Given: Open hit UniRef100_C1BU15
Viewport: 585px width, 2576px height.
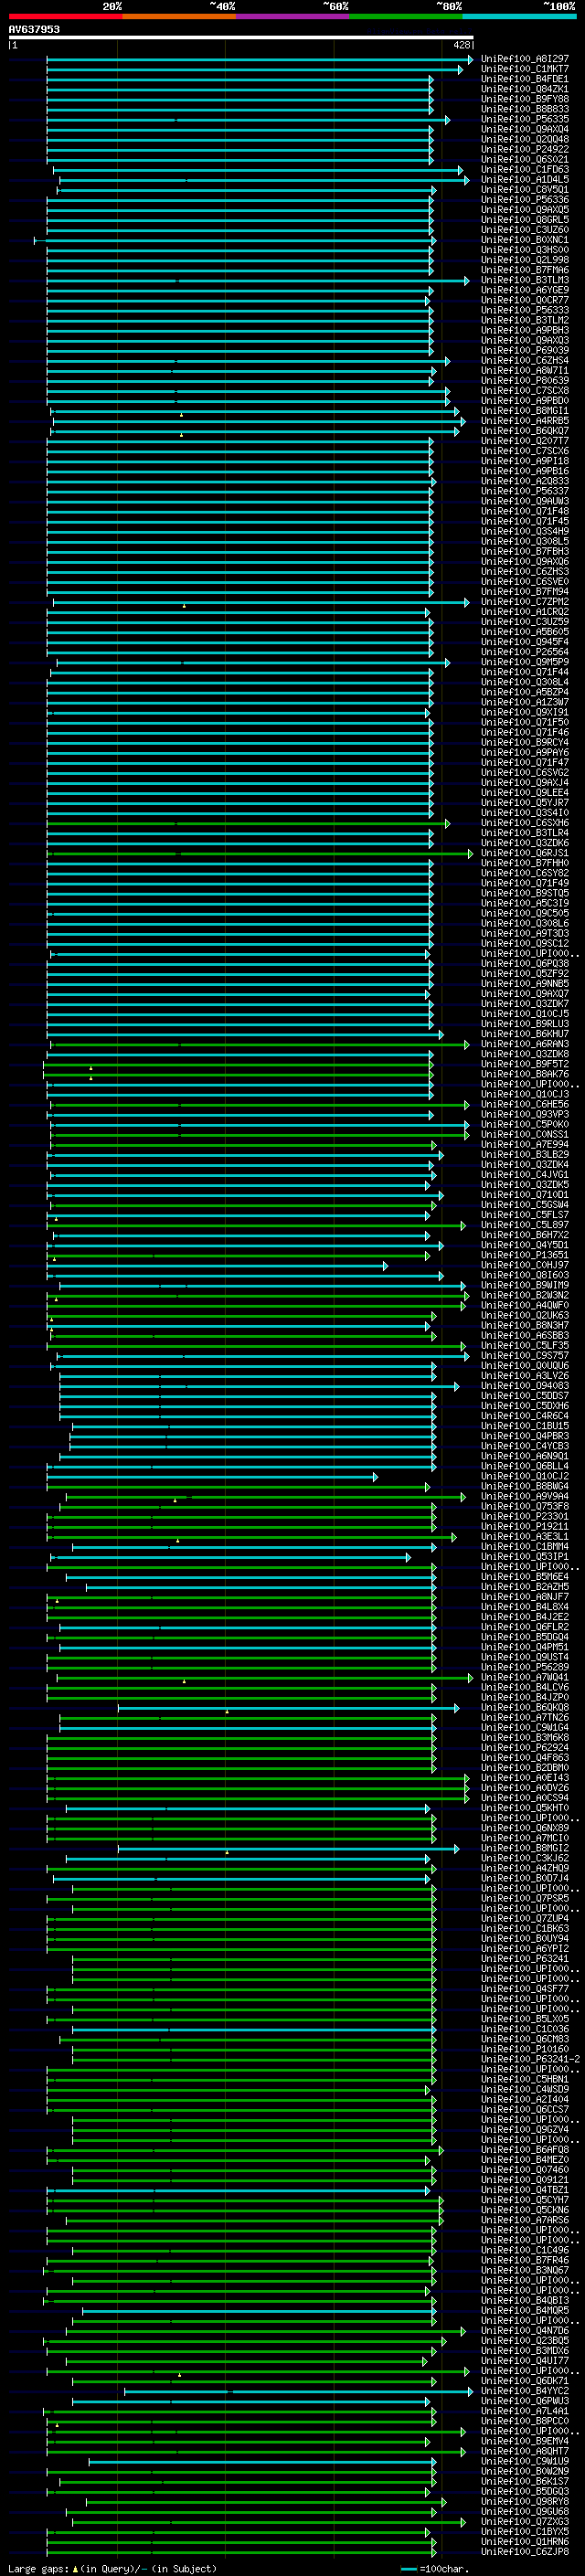Looking at the screenshot, I should point(524,1425).
